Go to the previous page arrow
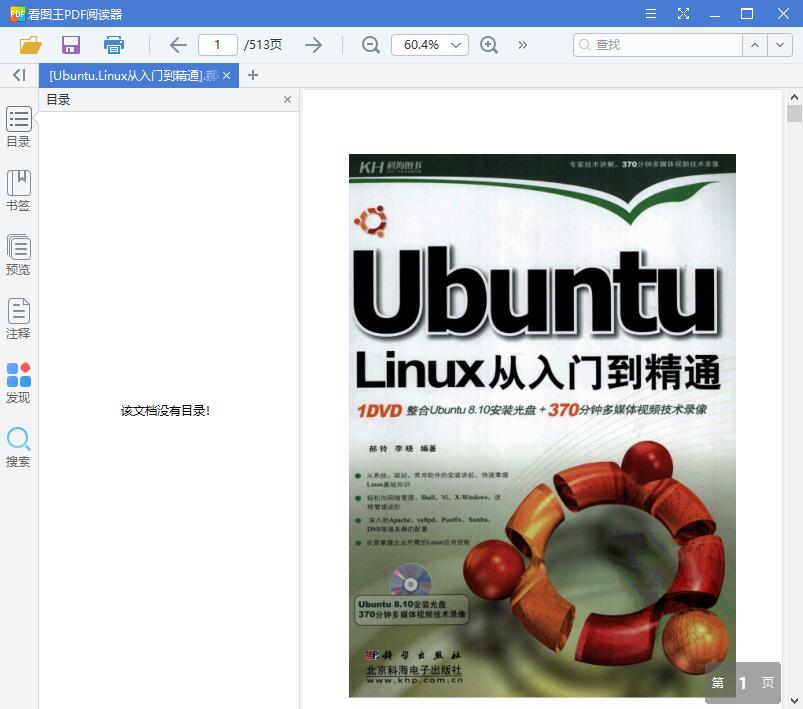This screenshot has height=709, width=803. coord(178,45)
